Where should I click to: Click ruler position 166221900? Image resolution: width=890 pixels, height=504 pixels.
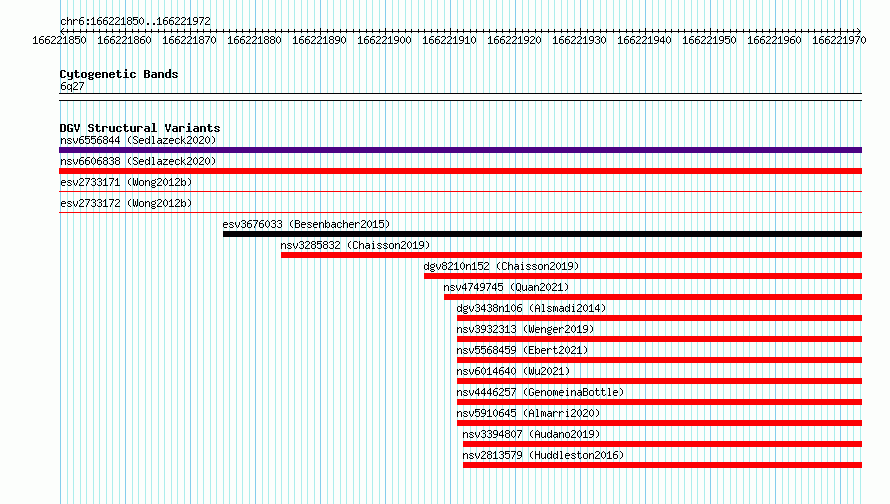click(x=384, y=40)
